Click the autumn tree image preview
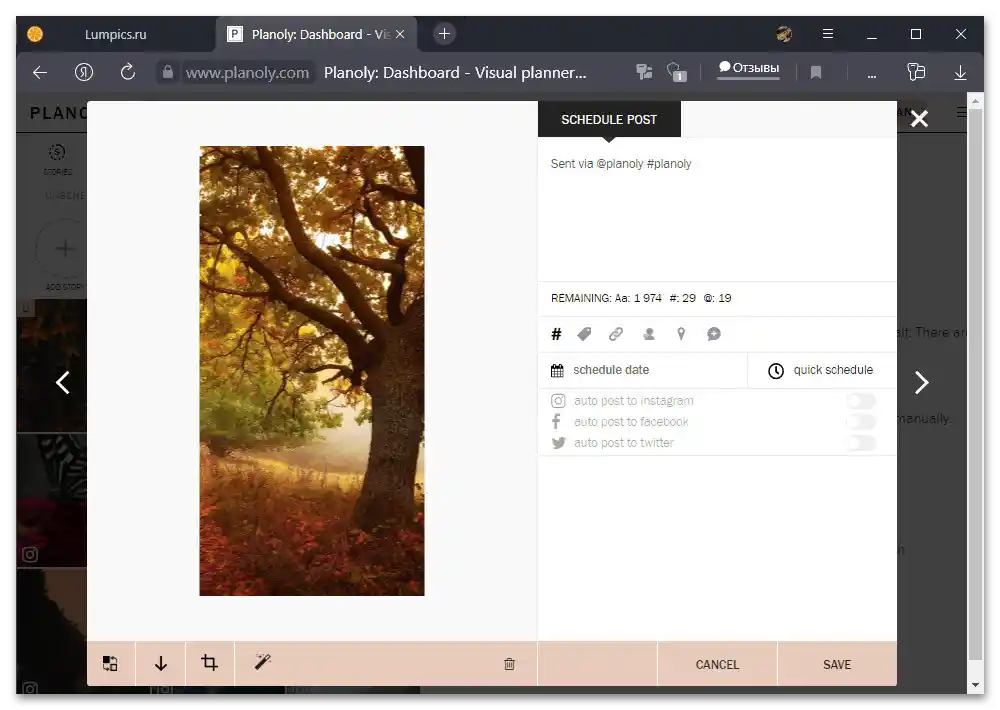Screen dimensions: 1000x710 pyautogui.click(x=312, y=371)
